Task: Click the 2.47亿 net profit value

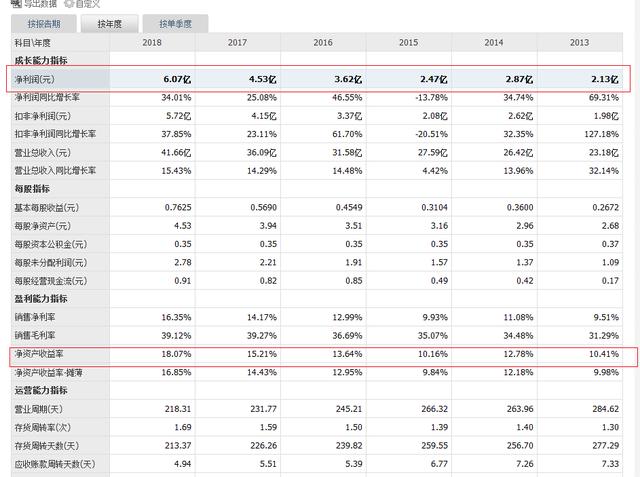Action: coord(434,79)
